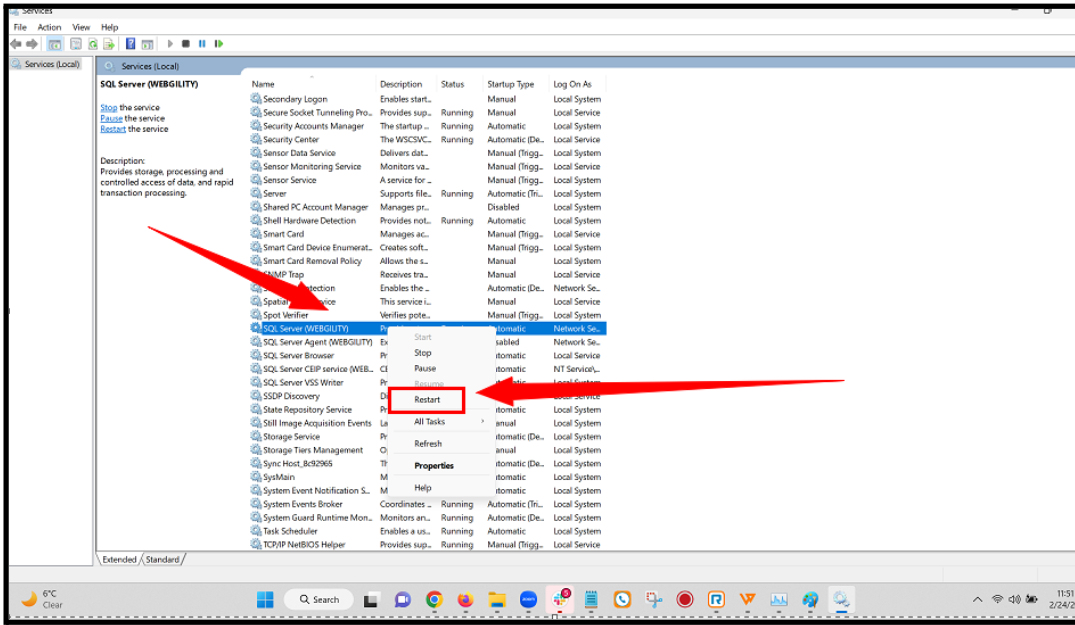Click the volume icon in the system tray
This screenshot has height=625, width=1075.
pyautogui.click(x=1015, y=600)
